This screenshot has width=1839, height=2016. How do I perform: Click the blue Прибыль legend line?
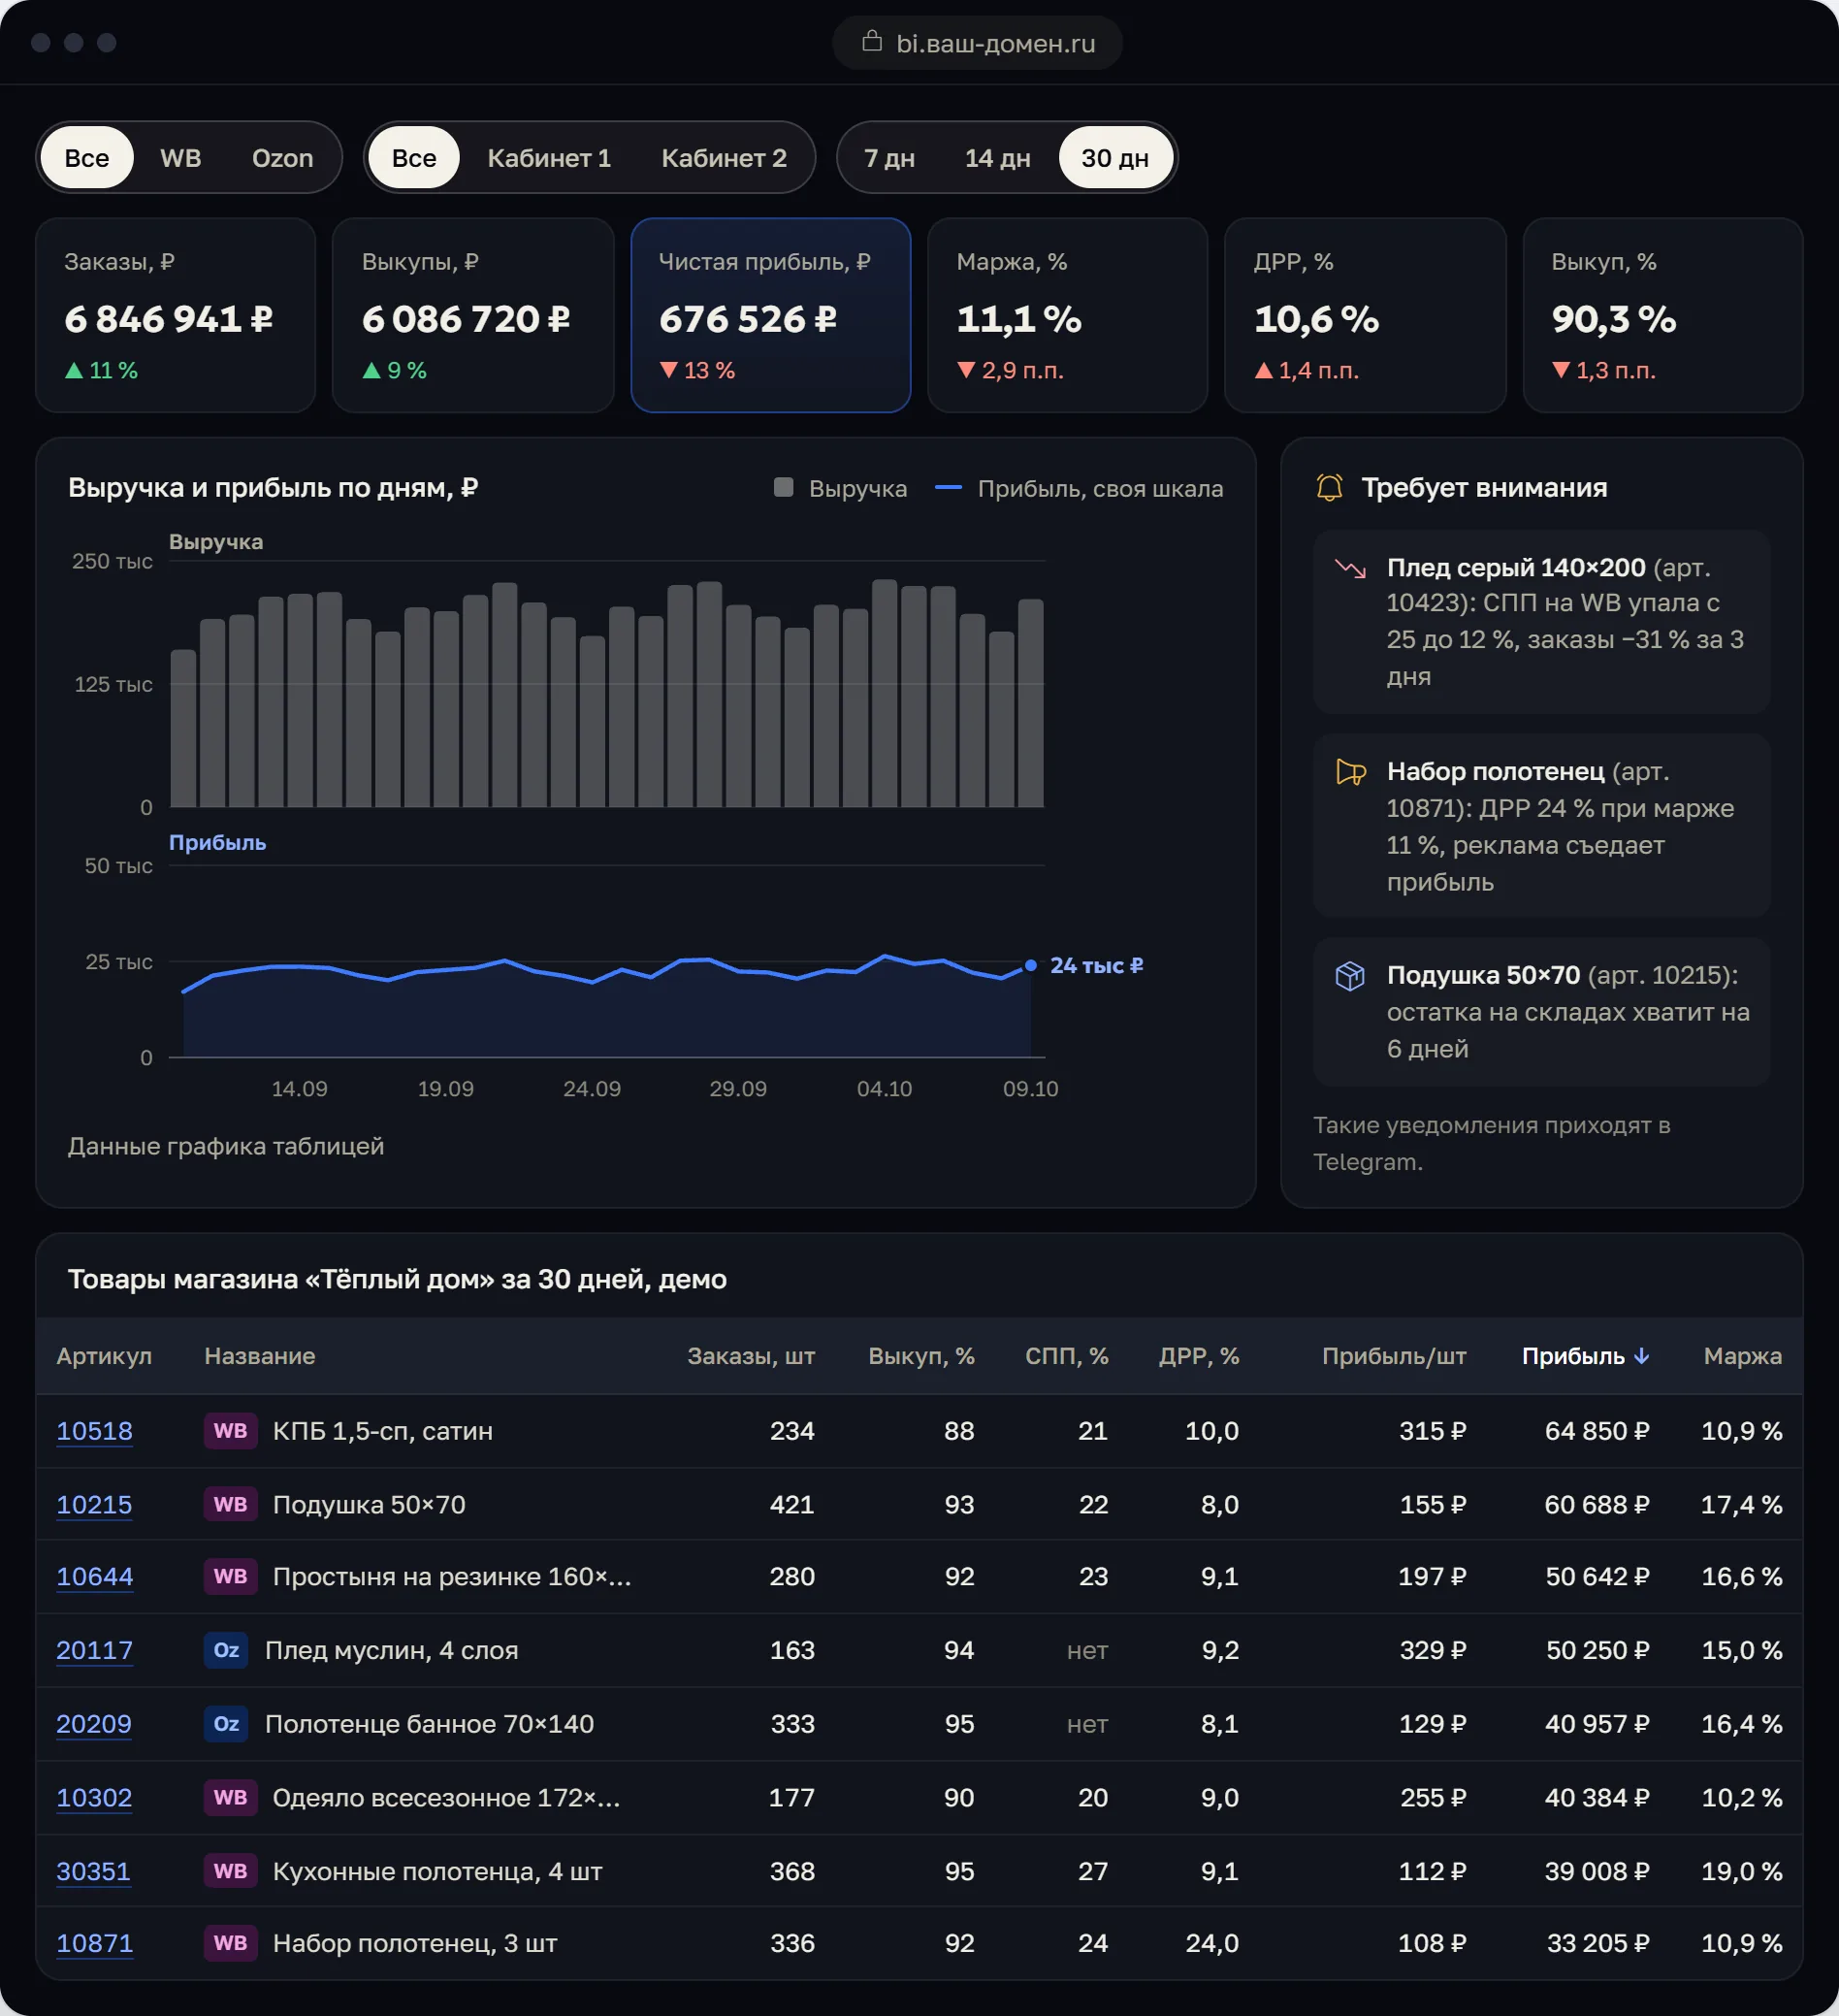point(948,488)
